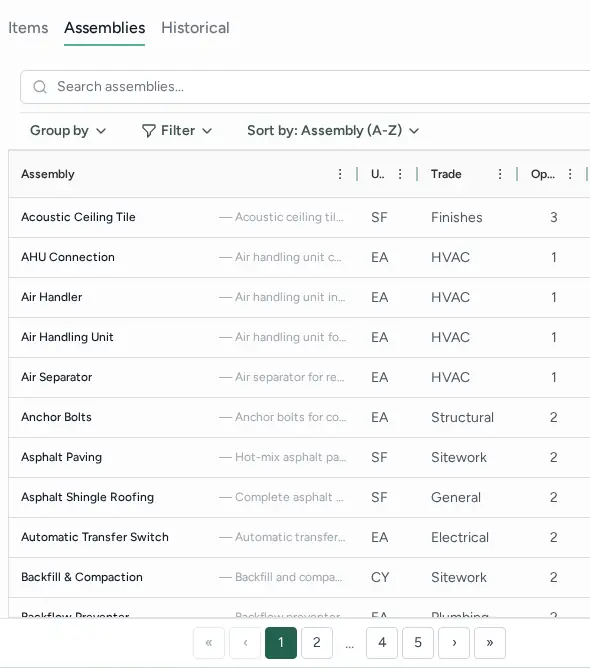This screenshot has height=668, width=590.
Task: Open the Assembly column options menu
Action: click(340, 174)
